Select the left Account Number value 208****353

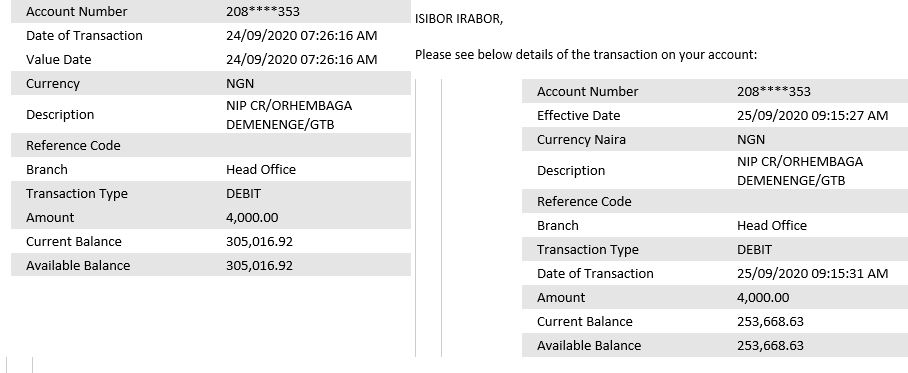pos(262,12)
